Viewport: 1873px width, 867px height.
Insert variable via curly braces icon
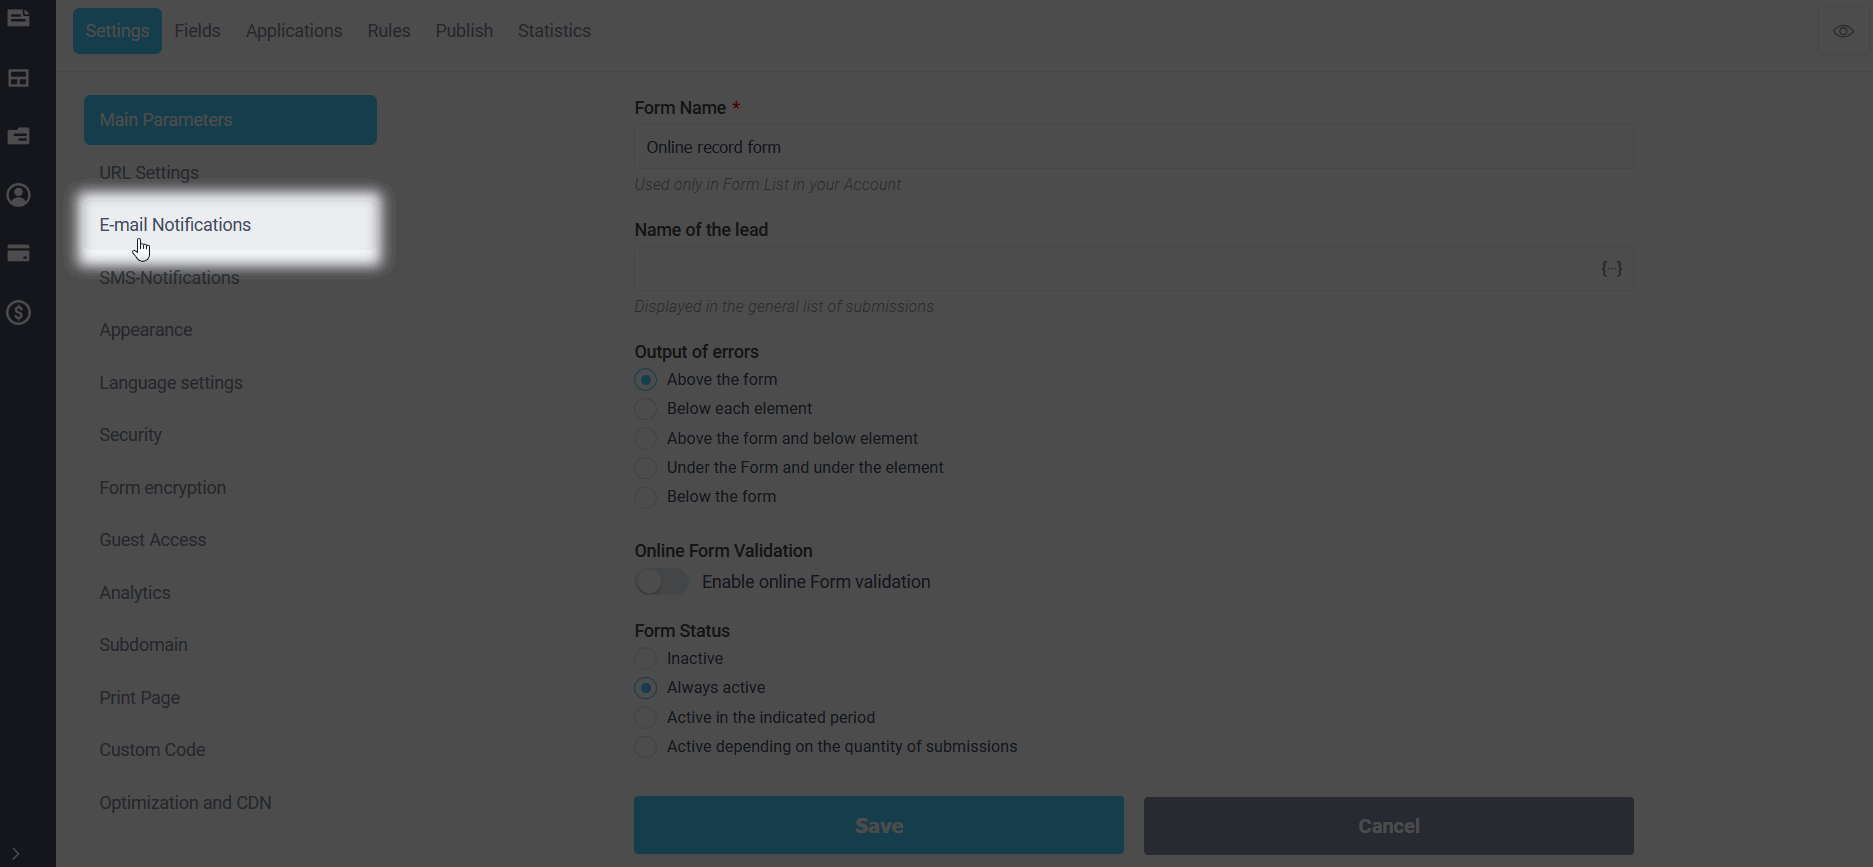[1611, 269]
